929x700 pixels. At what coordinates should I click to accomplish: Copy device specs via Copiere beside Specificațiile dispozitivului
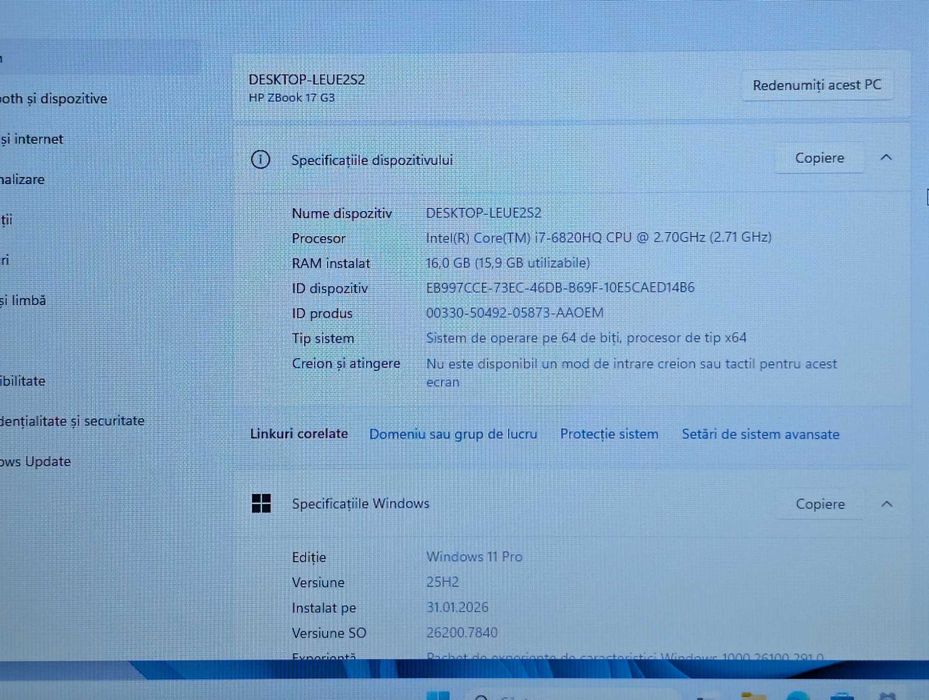(819, 158)
